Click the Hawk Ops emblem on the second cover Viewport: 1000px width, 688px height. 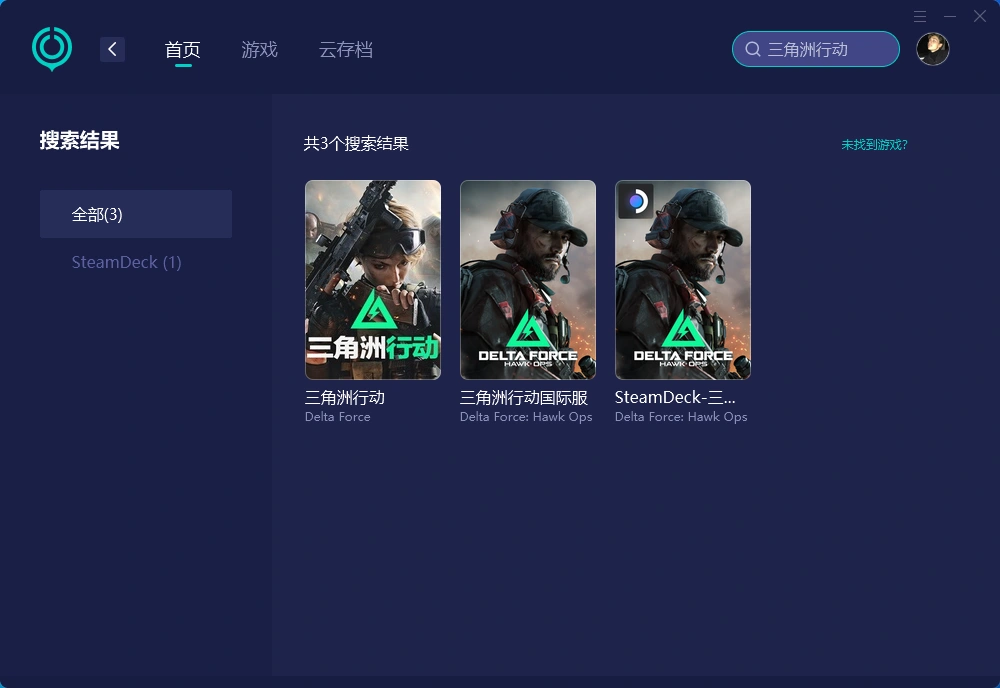click(x=527, y=328)
